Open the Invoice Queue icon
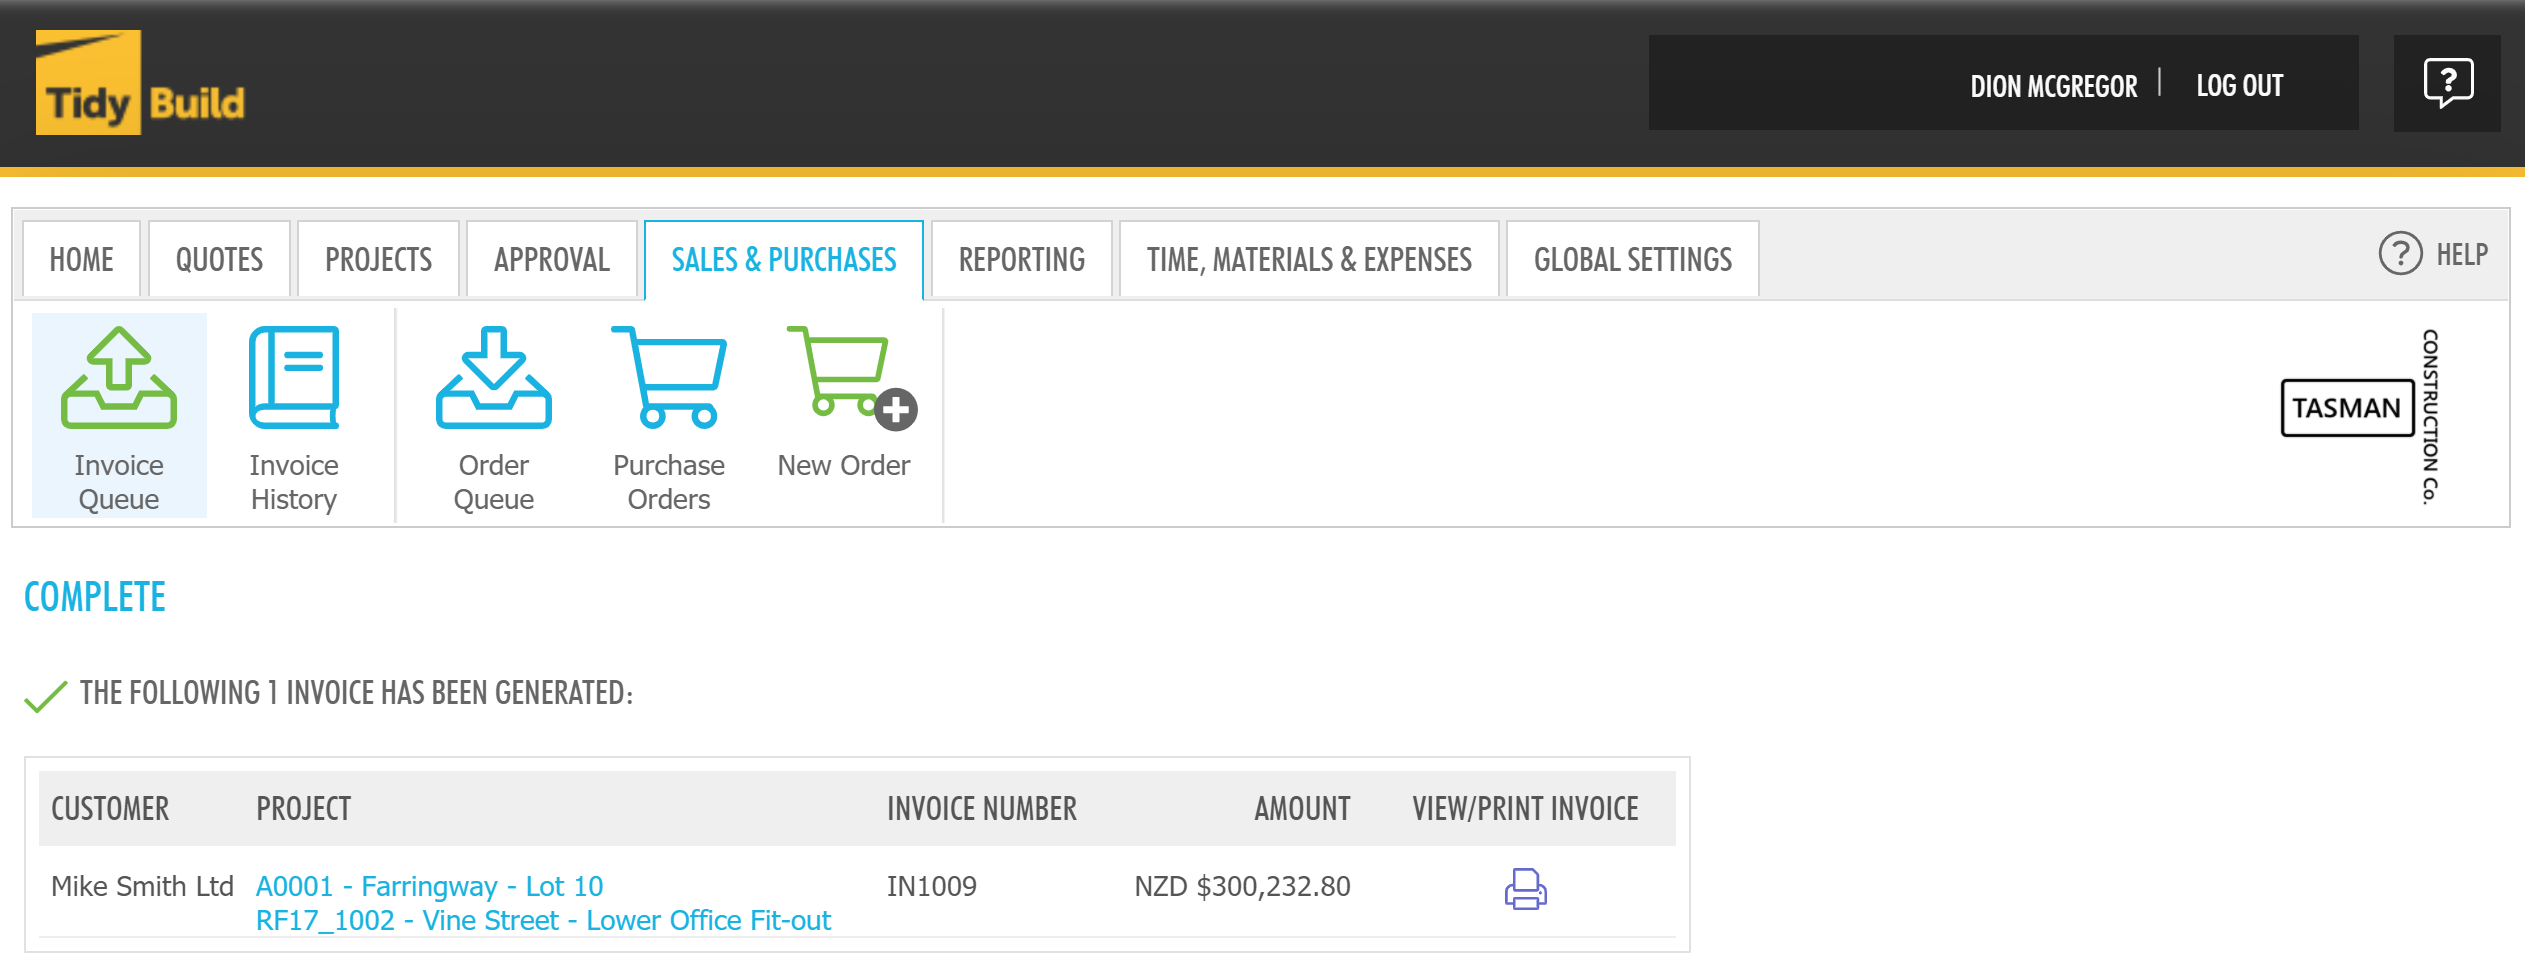 tap(119, 379)
